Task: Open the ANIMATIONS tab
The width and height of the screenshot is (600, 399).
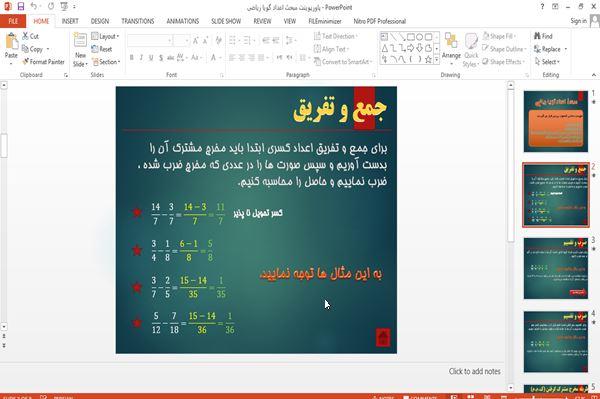Action: click(x=183, y=21)
